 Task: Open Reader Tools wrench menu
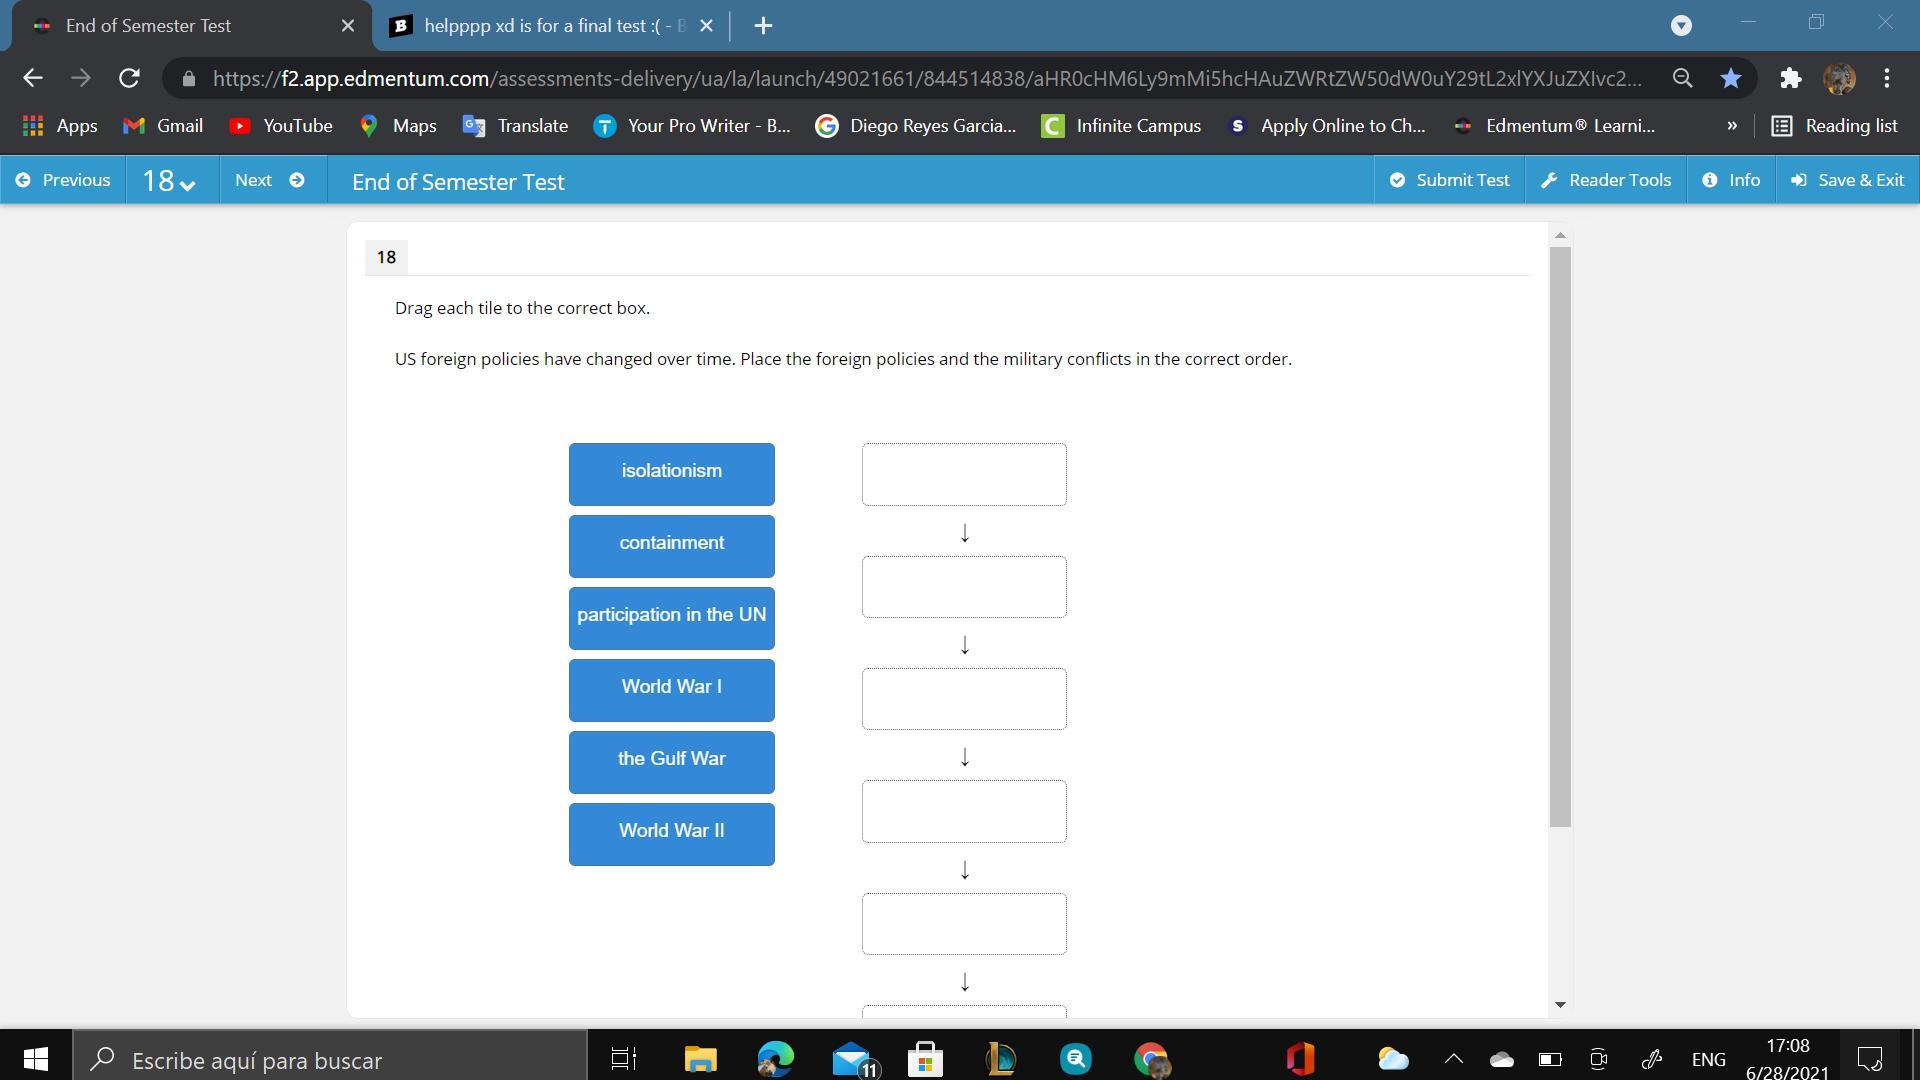click(1606, 180)
